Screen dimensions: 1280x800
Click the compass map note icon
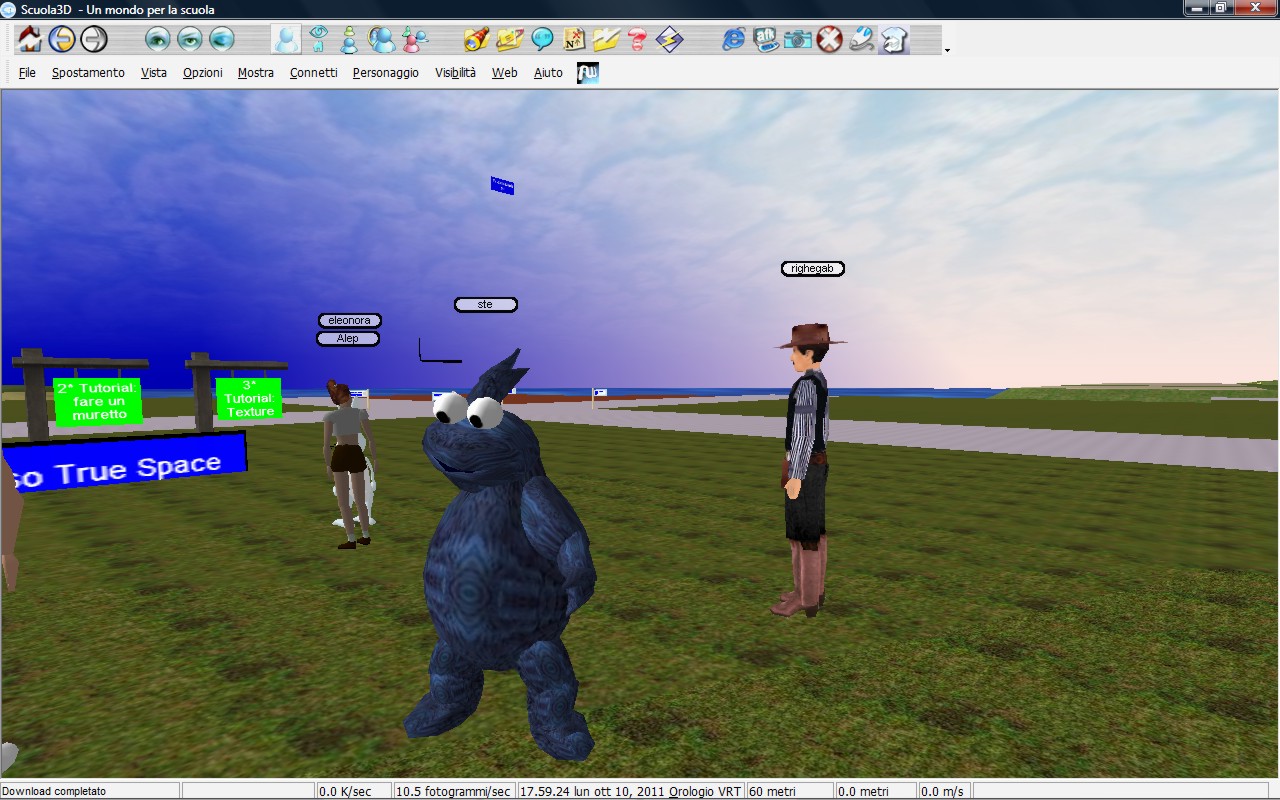click(574, 39)
